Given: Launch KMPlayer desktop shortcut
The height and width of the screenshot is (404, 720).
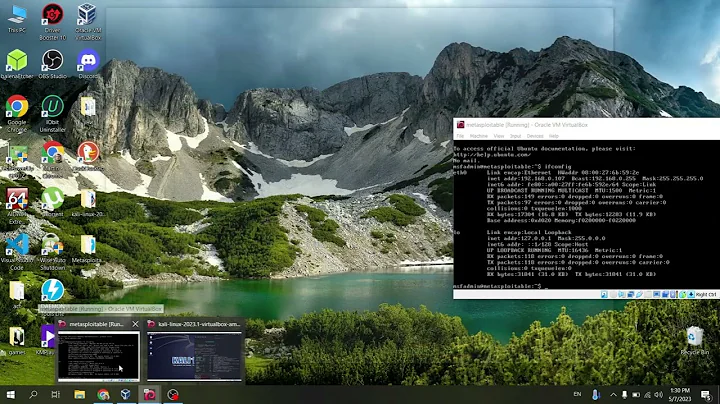Looking at the screenshot, I should 48,341.
